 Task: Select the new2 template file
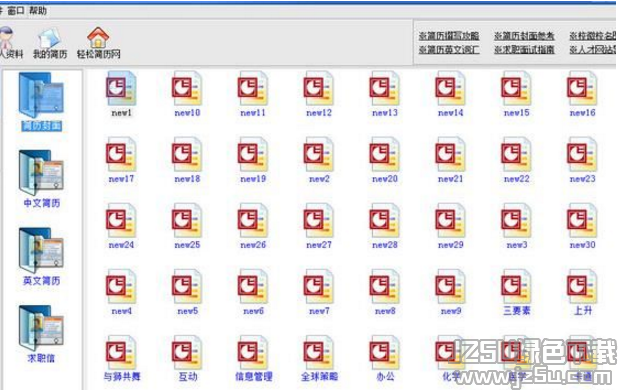[x=319, y=160]
